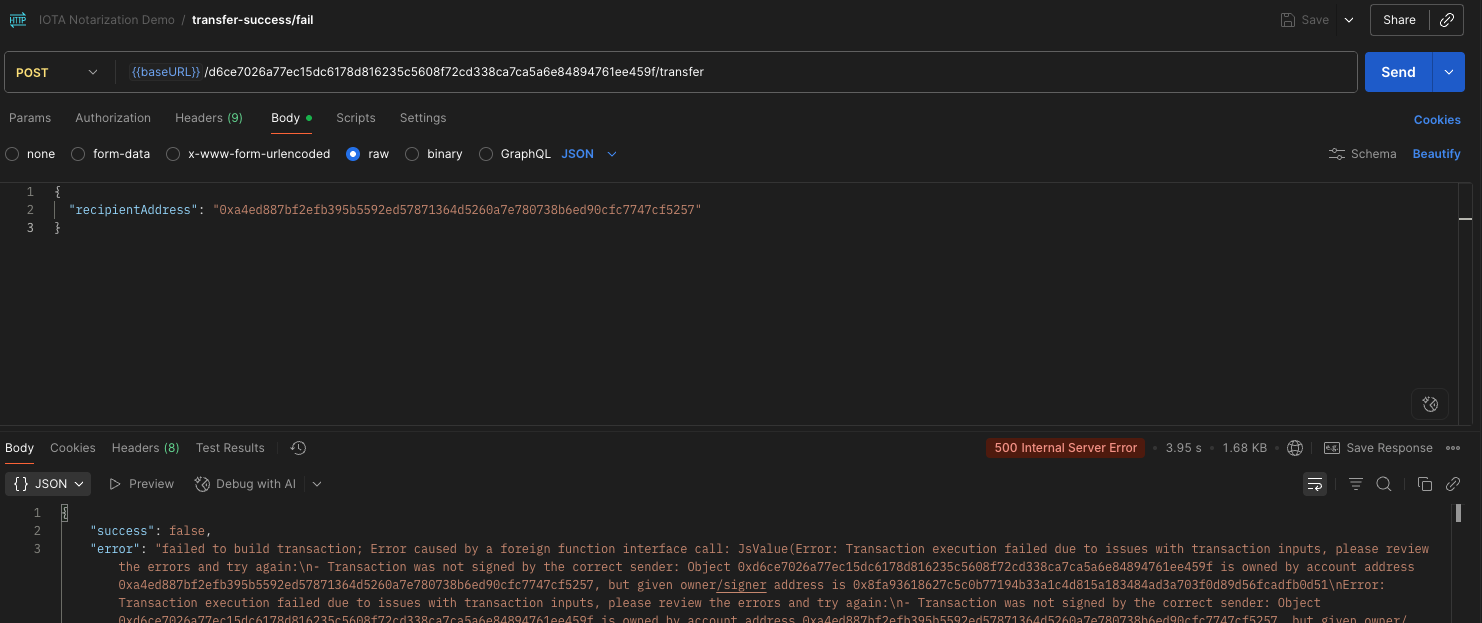
Task: Open response history clock icon
Action: [297, 448]
